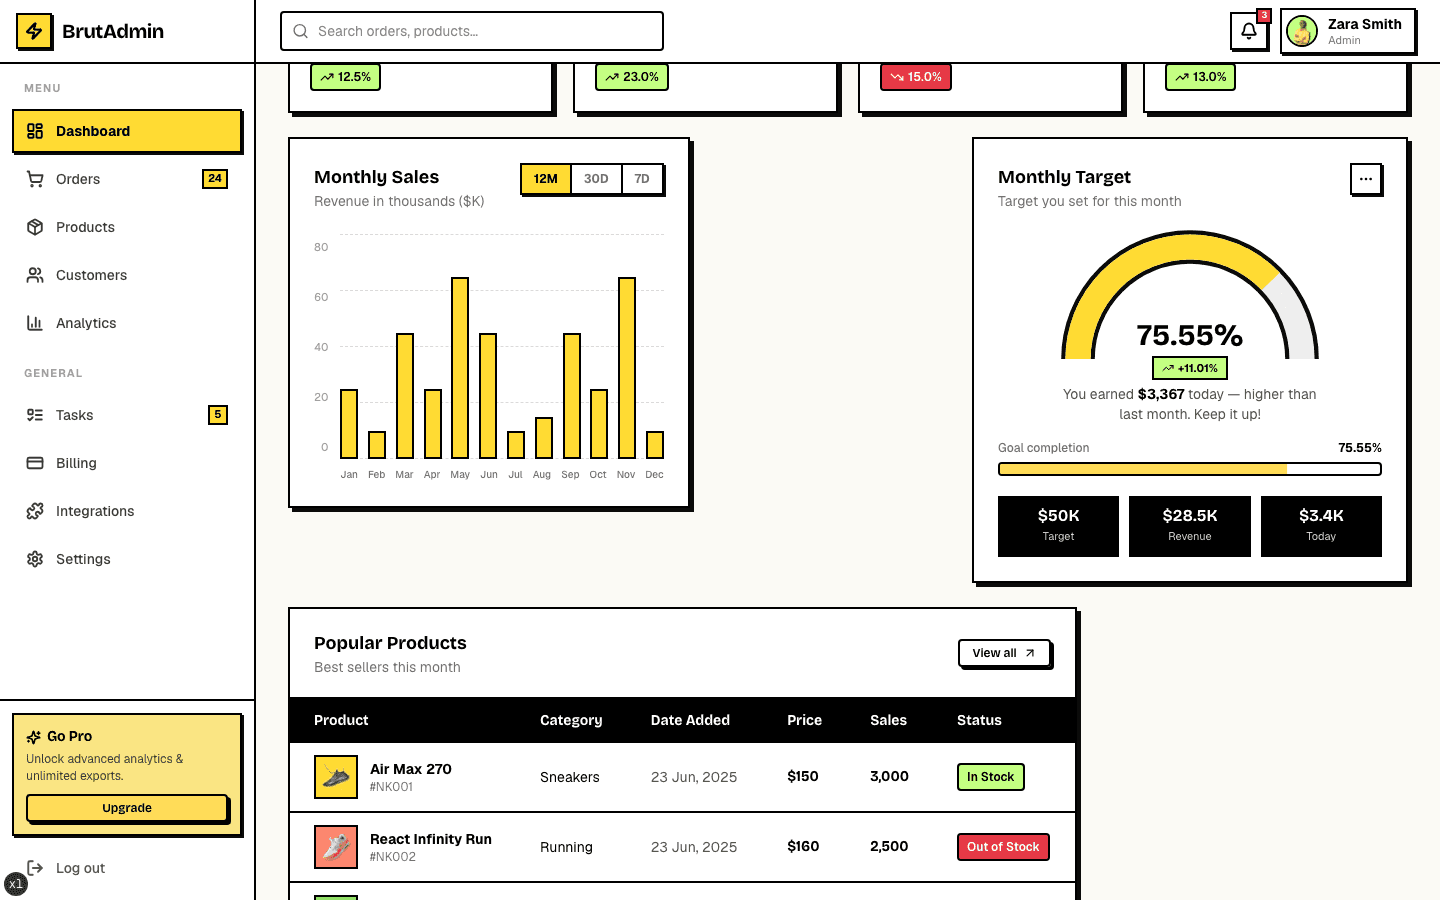
Task: Click the Billing card icon
Action: [35, 463]
